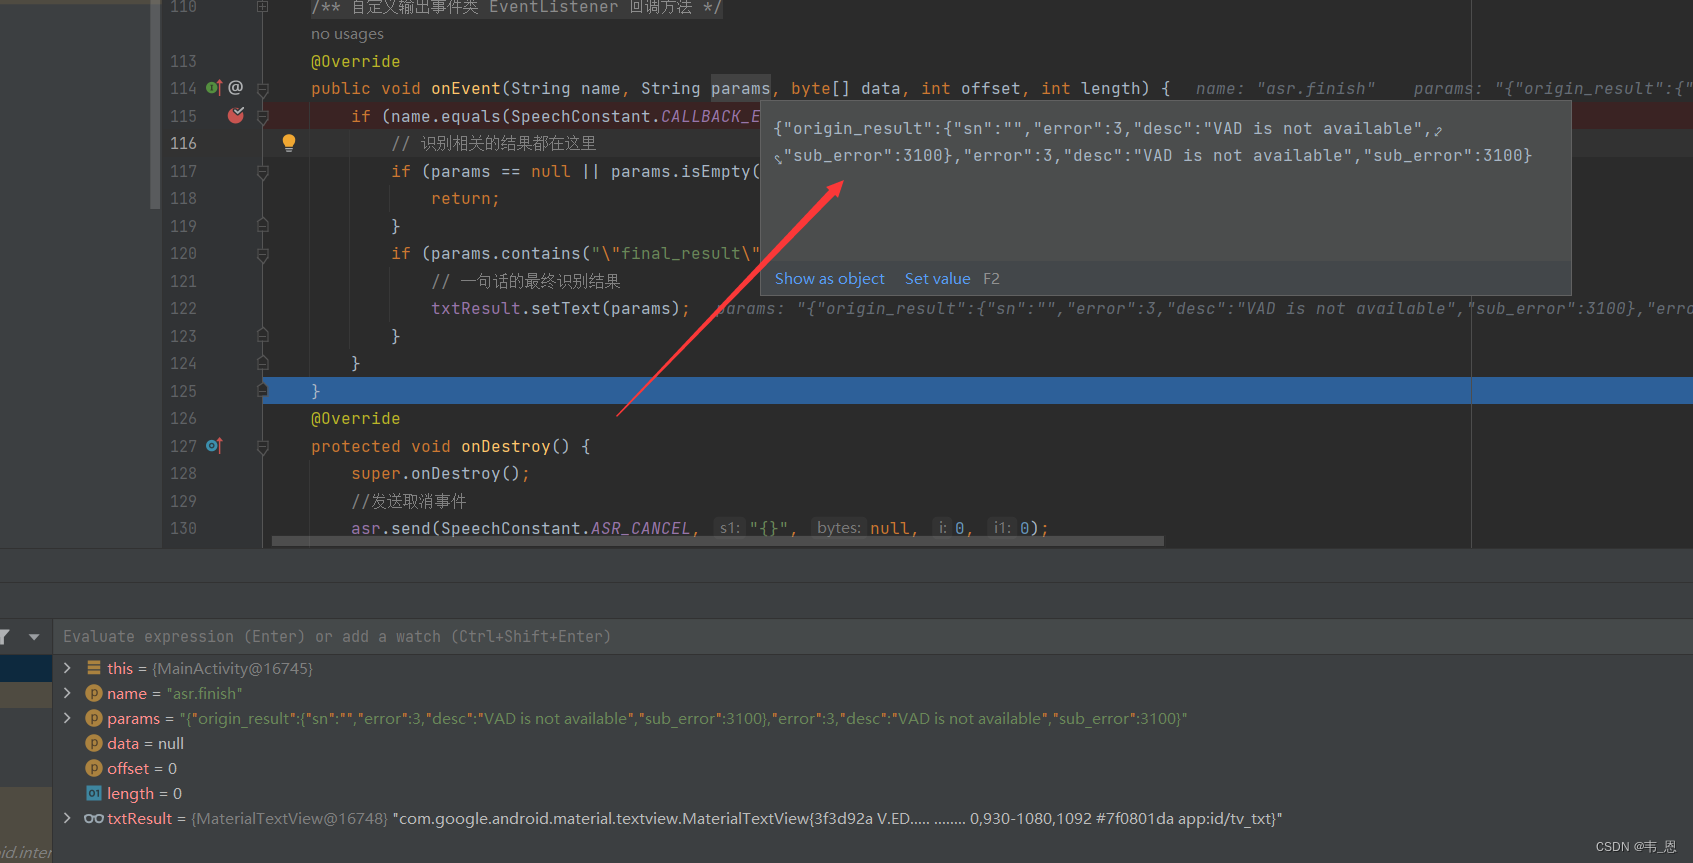Click the @ annotation gutter icon on line 114
Image resolution: width=1693 pixels, height=863 pixels.
point(236,88)
